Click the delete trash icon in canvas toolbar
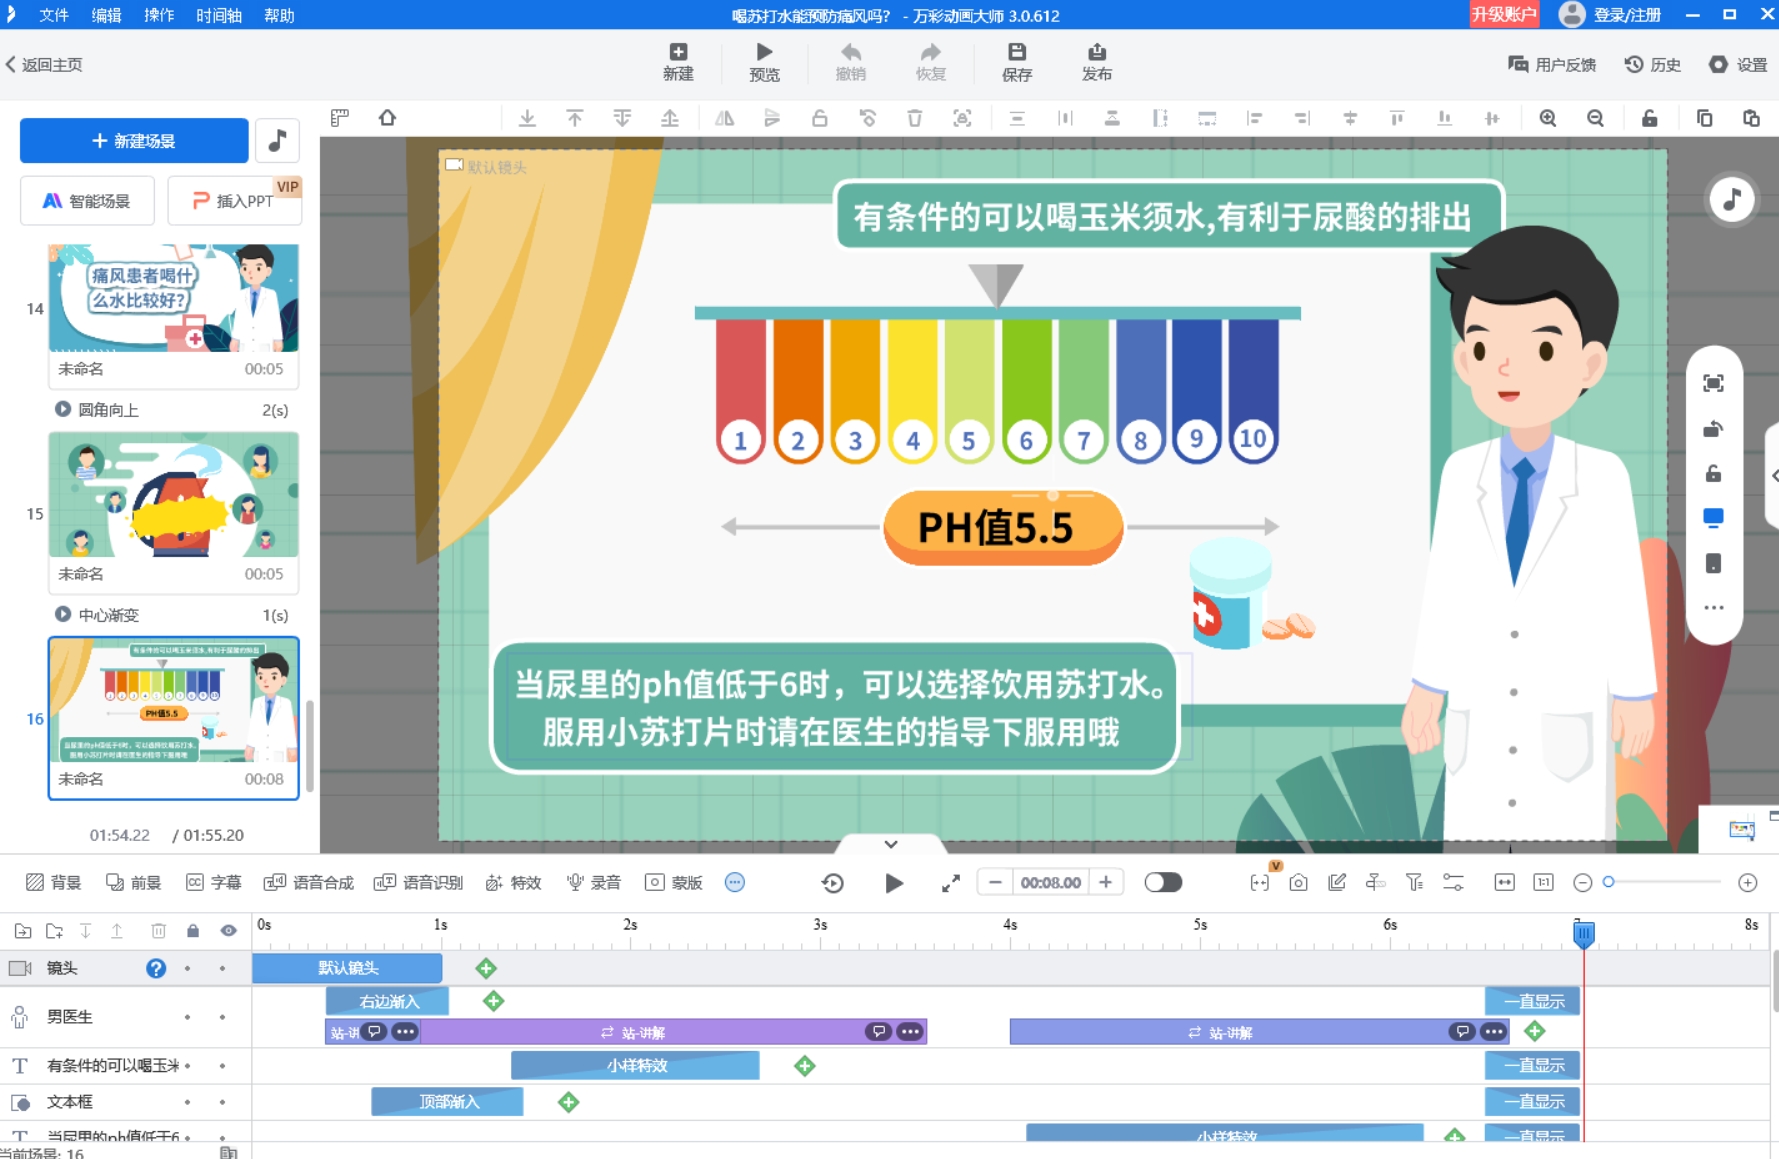Viewport: 1779px width, 1159px height. click(914, 118)
